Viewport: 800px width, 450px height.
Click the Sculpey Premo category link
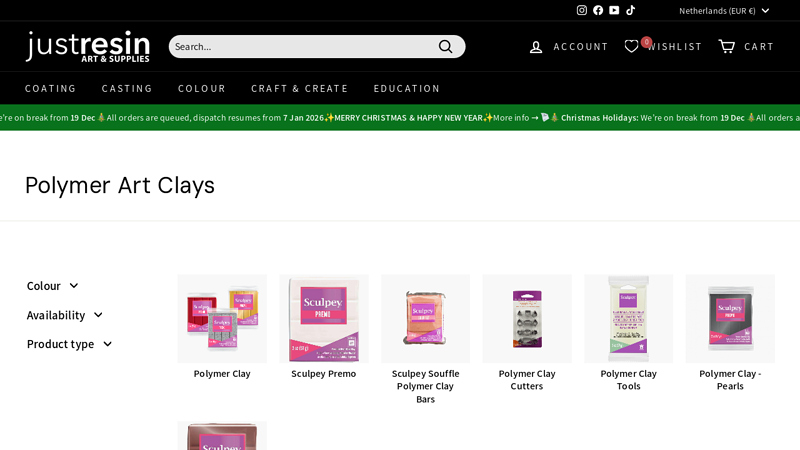323,374
